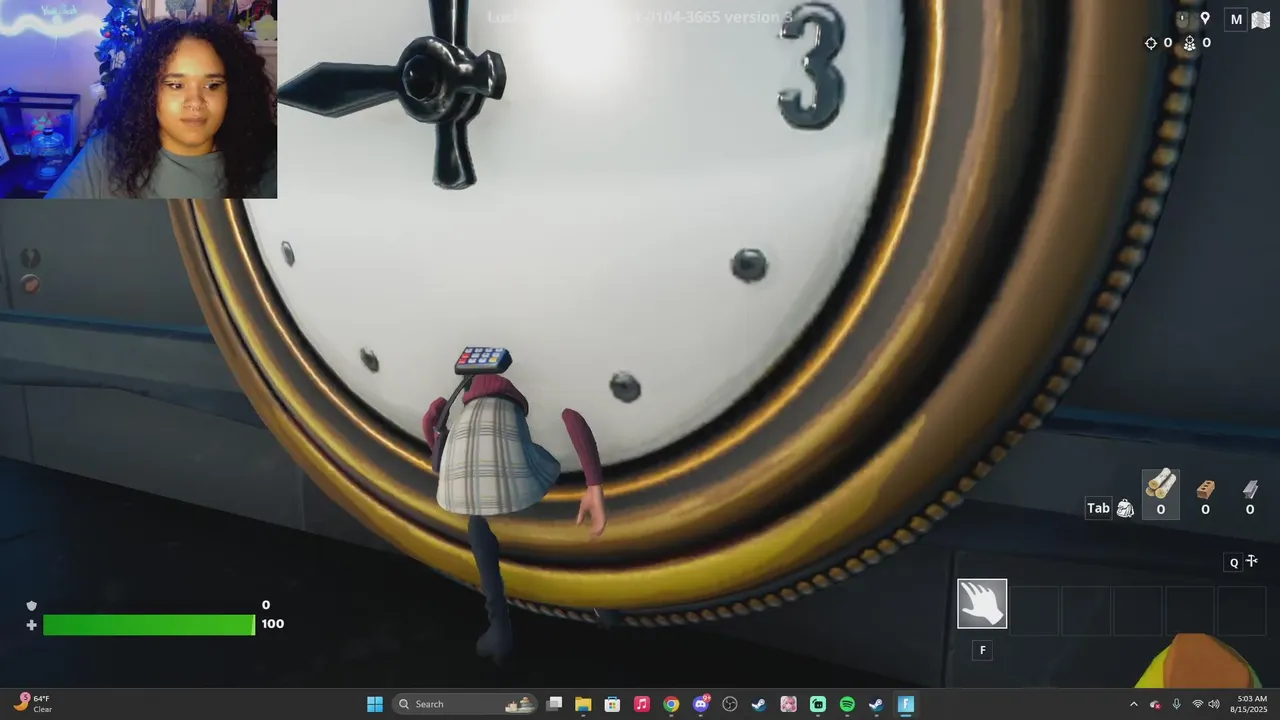The width and height of the screenshot is (1280, 720).
Task: Open the Windows Start menu
Action: (x=375, y=704)
